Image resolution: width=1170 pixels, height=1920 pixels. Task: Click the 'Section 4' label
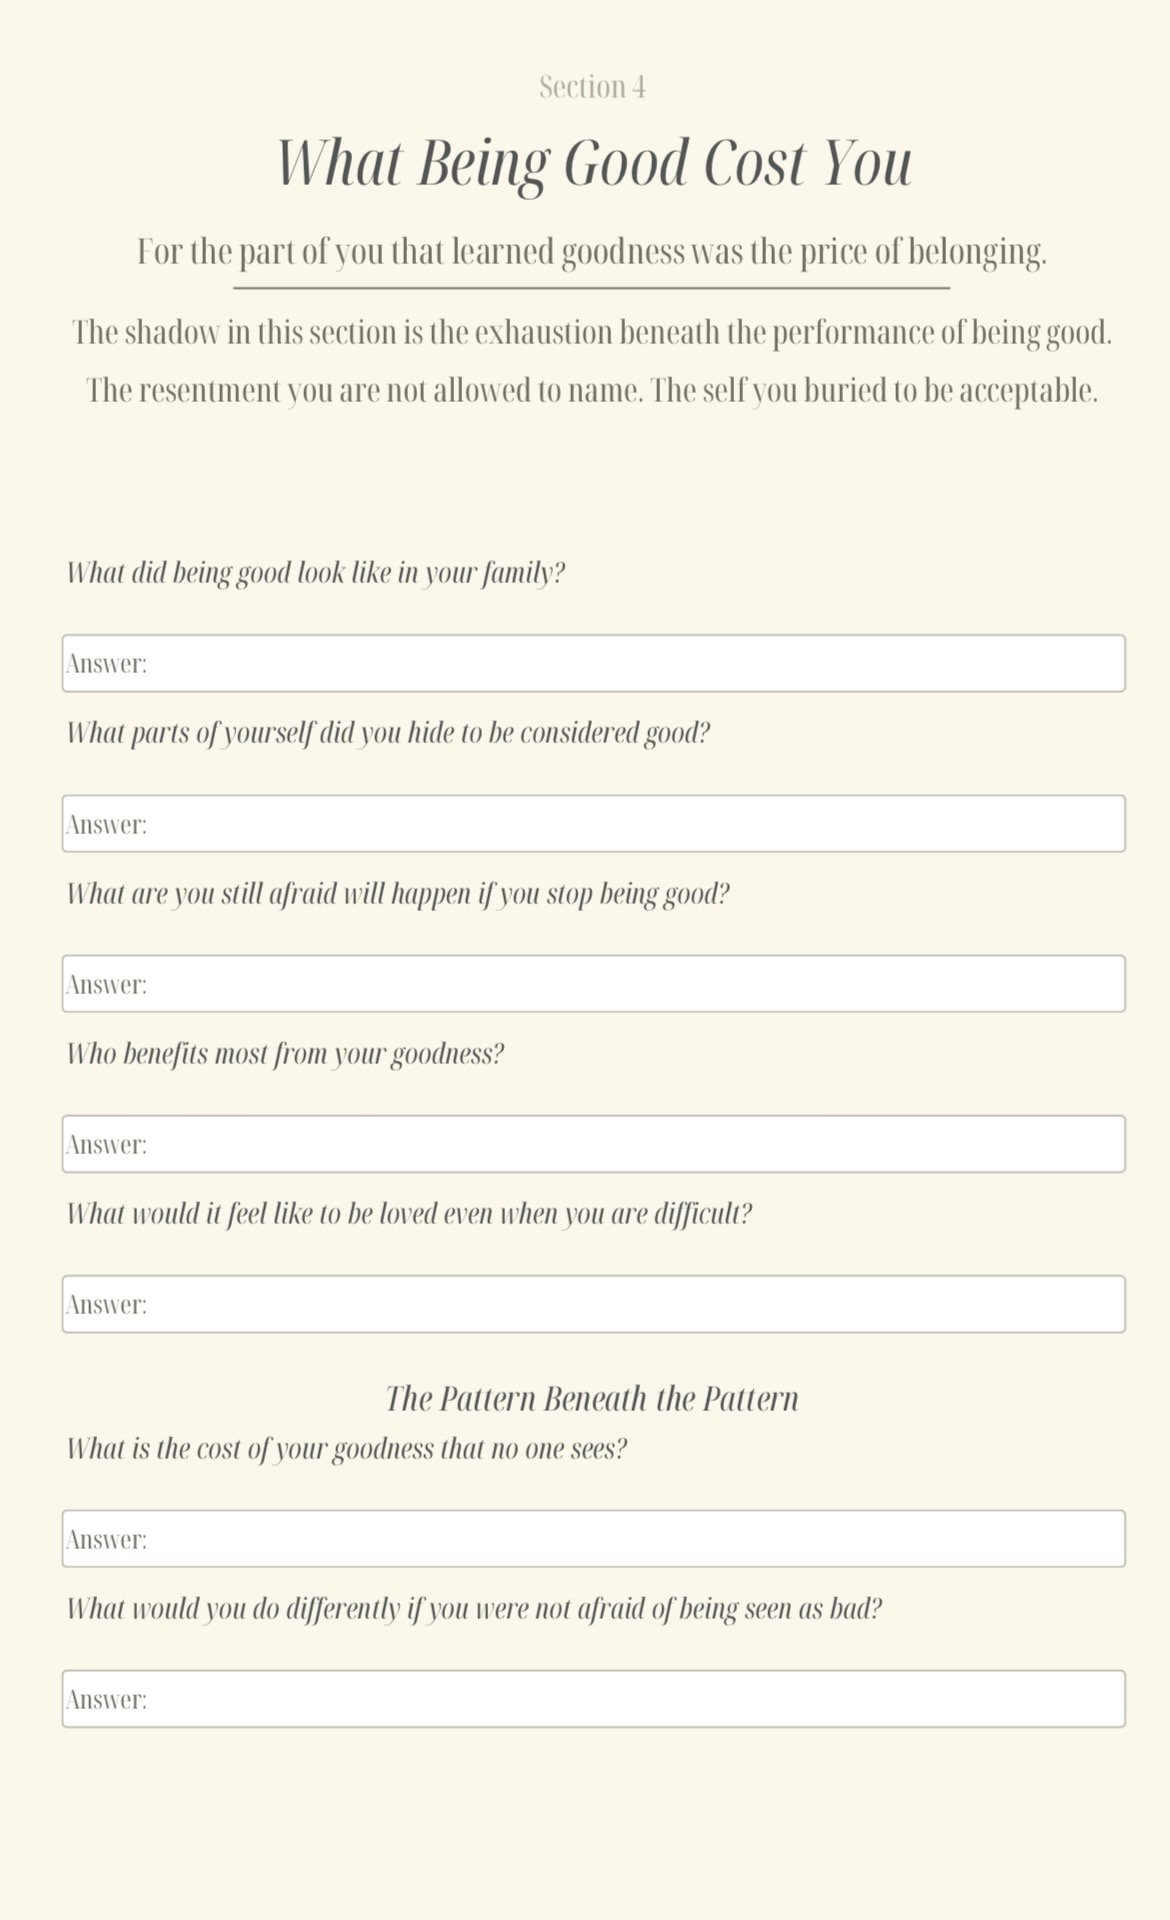click(x=593, y=87)
